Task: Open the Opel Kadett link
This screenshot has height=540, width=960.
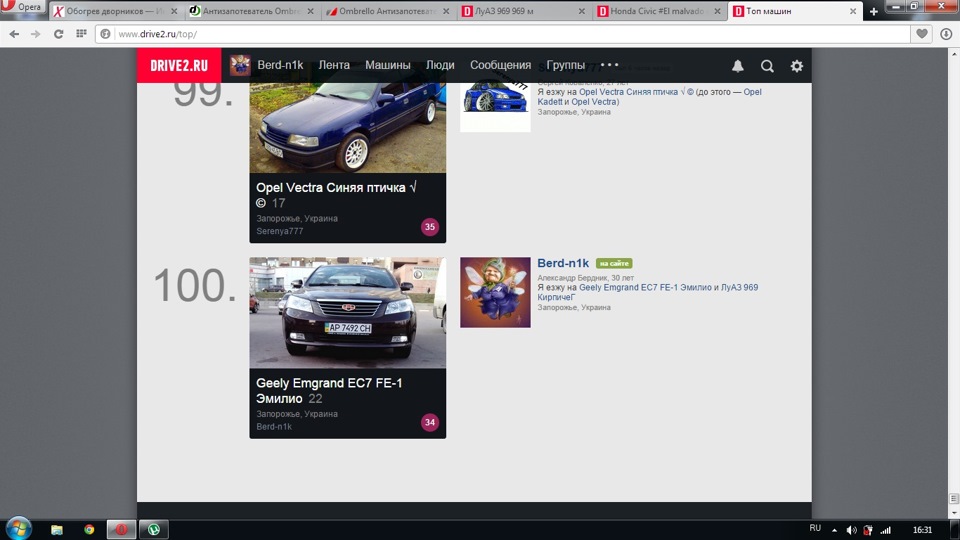Action: [x=650, y=97]
